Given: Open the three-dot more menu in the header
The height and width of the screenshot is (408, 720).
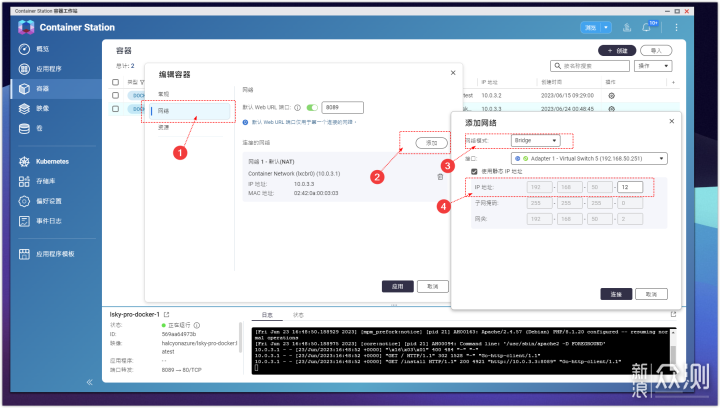Looking at the screenshot, I should click(676, 28).
